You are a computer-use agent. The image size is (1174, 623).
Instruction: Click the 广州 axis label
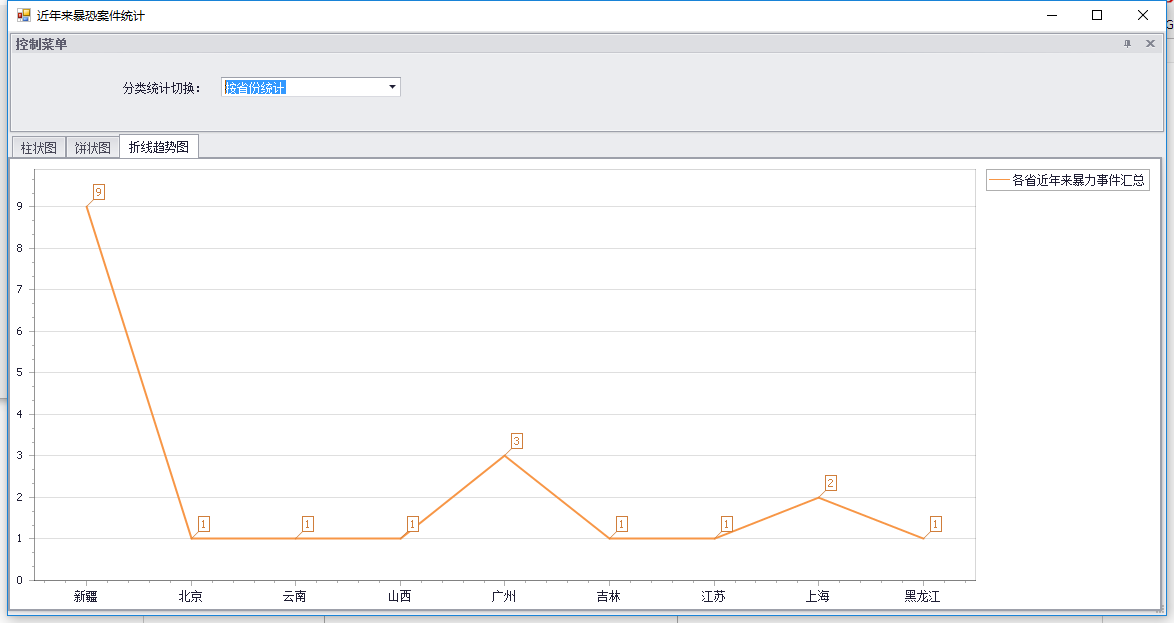(504, 597)
